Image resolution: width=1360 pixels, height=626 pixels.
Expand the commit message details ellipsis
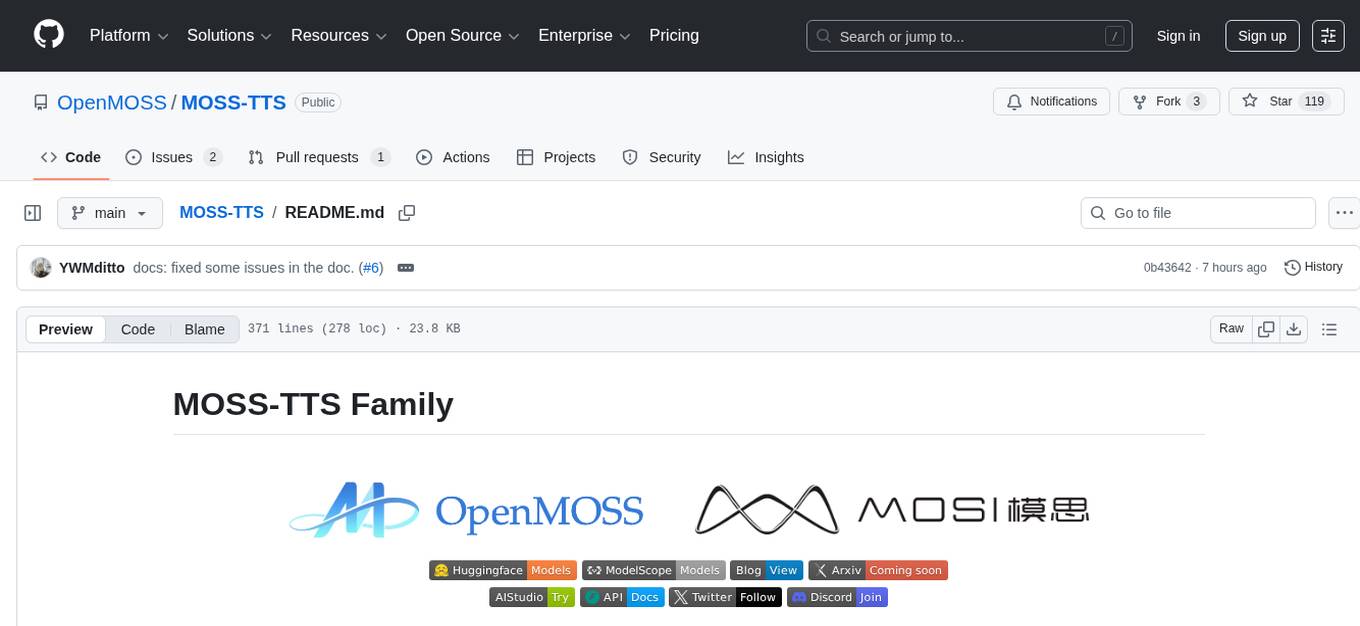click(x=405, y=268)
